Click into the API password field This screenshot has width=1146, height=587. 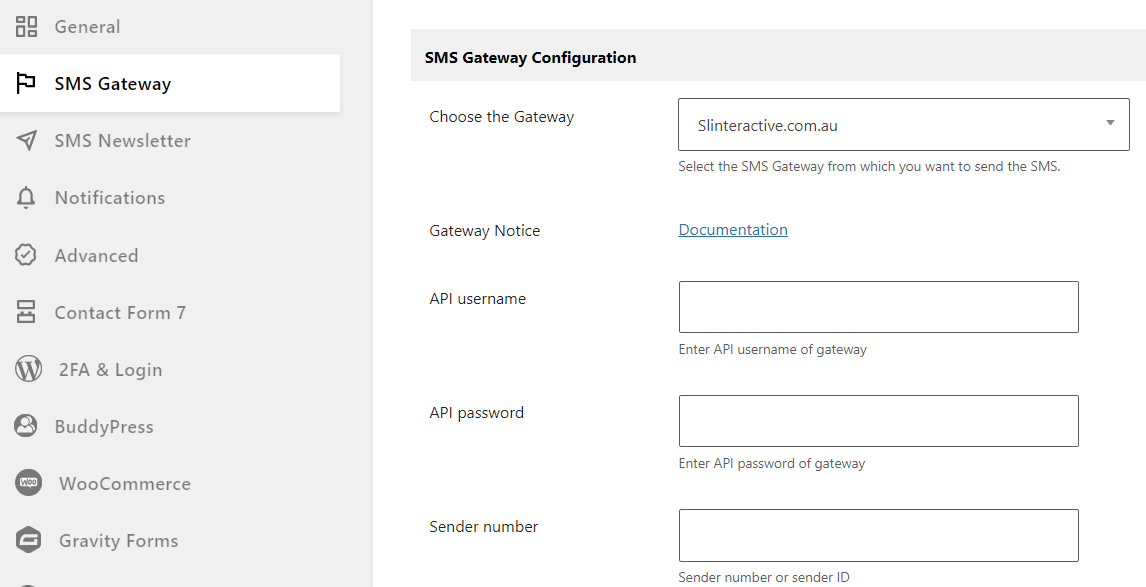tap(879, 421)
